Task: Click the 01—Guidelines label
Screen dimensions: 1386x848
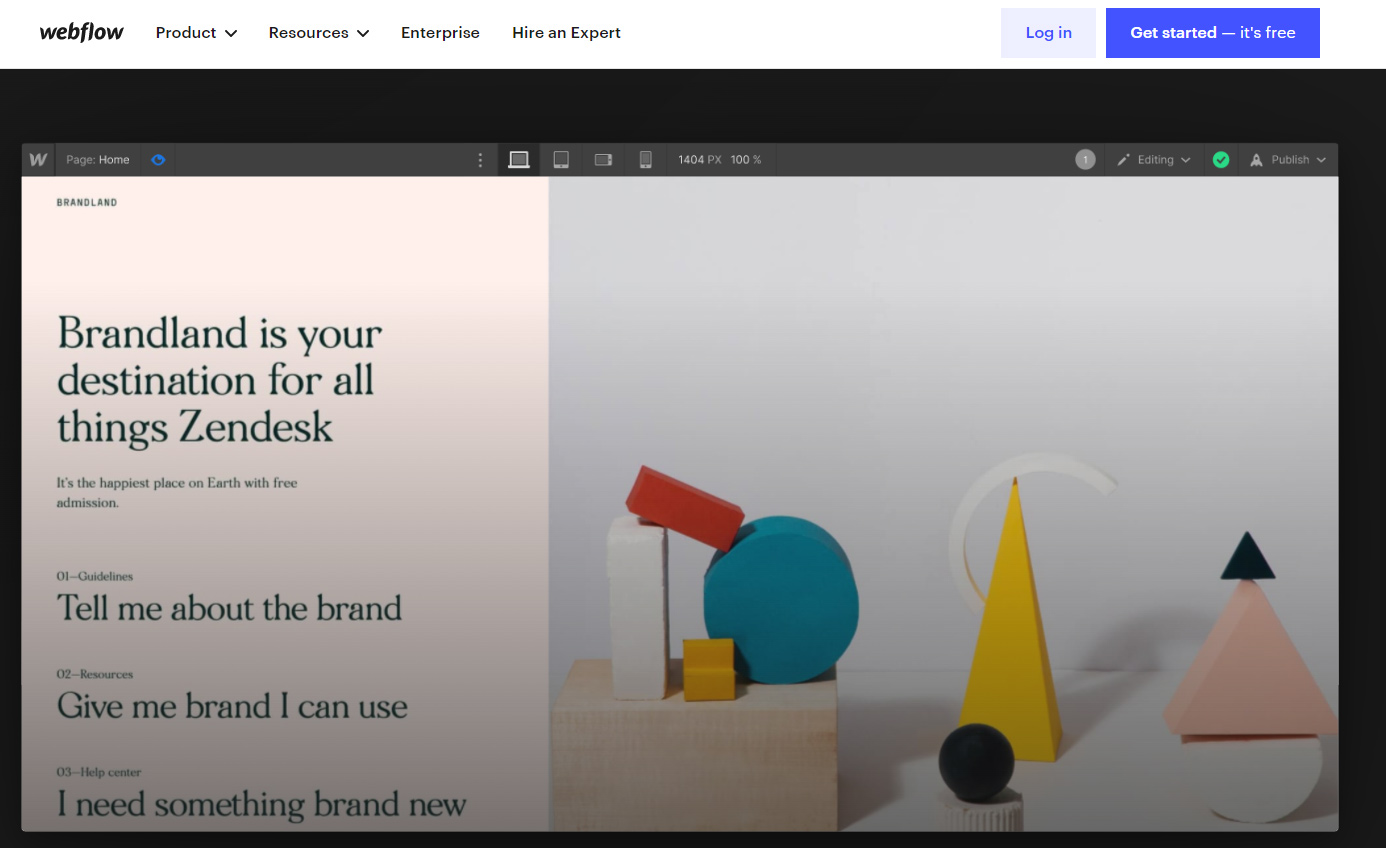Action: pyautogui.click(x=95, y=576)
